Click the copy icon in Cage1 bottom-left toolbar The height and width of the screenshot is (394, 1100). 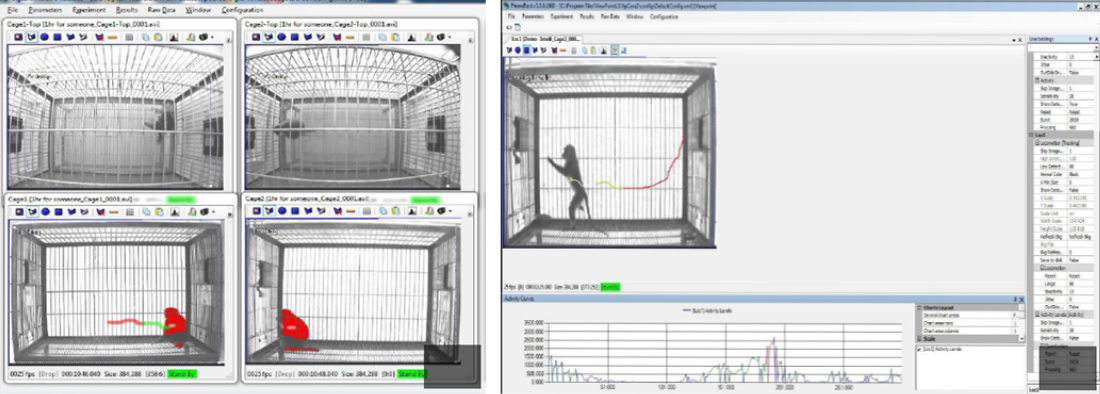[146, 212]
